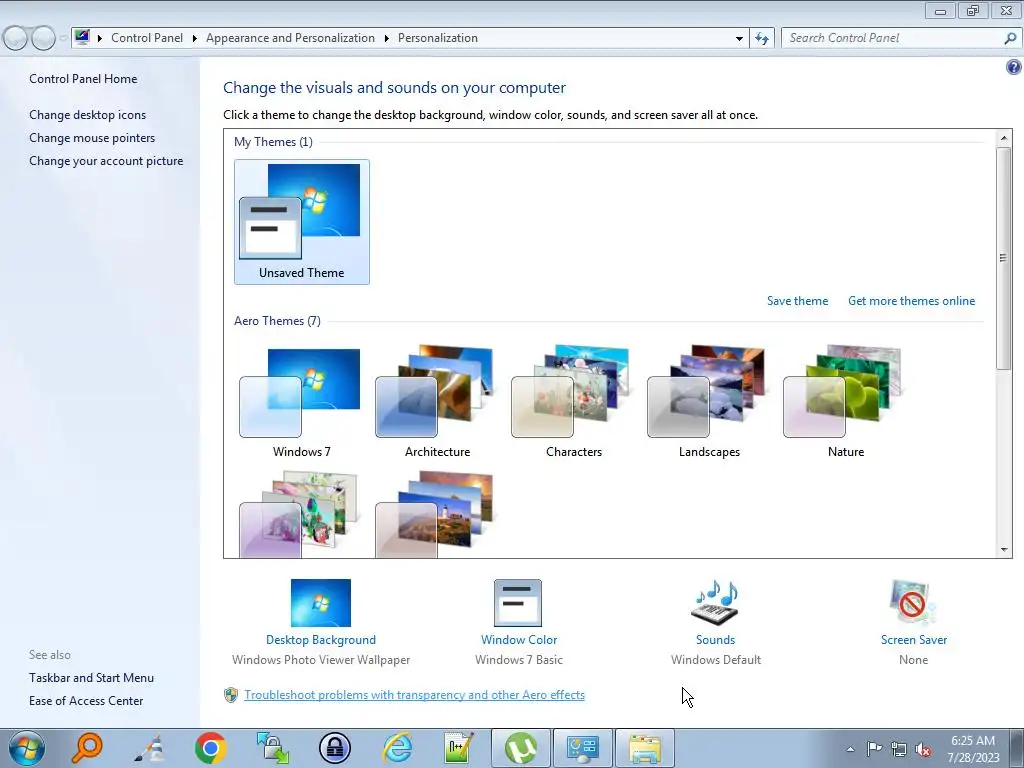This screenshot has height=768, width=1024.
Task: Click Control Panel breadcrumb
Action: pos(147,38)
